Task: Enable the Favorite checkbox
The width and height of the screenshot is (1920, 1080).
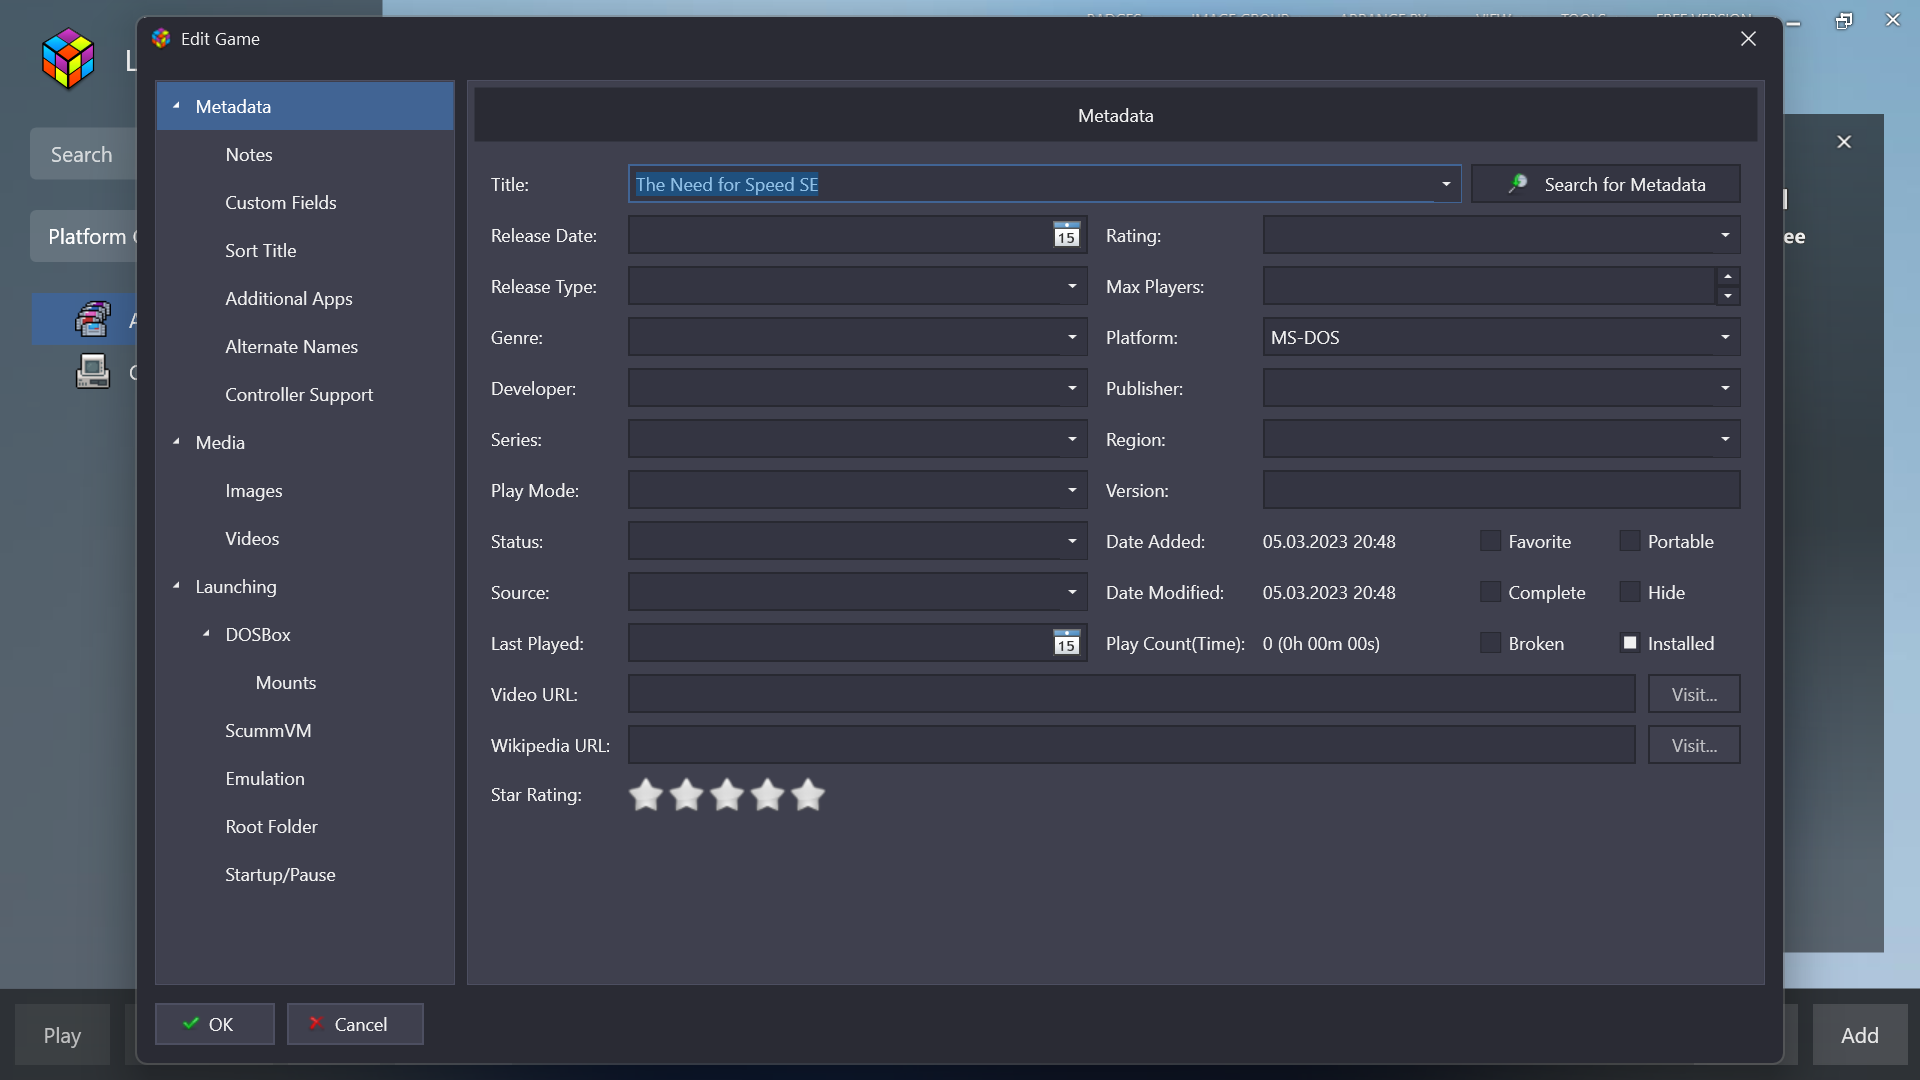Action: 1490,541
